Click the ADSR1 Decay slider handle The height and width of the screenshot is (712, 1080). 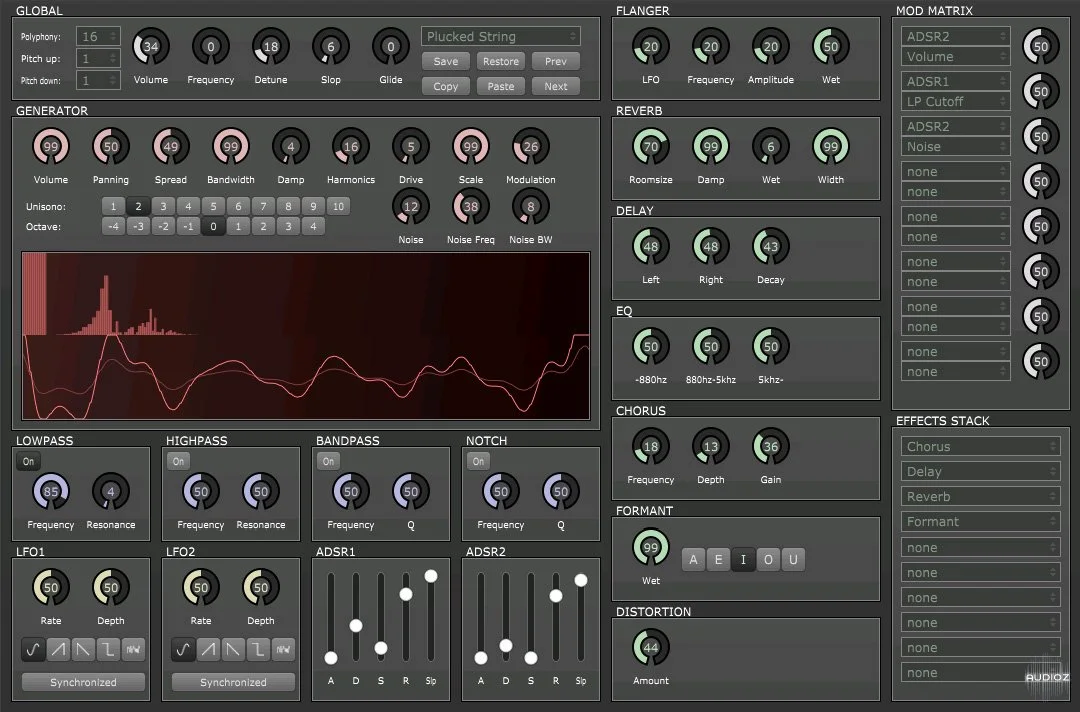pyautogui.click(x=356, y=625)
